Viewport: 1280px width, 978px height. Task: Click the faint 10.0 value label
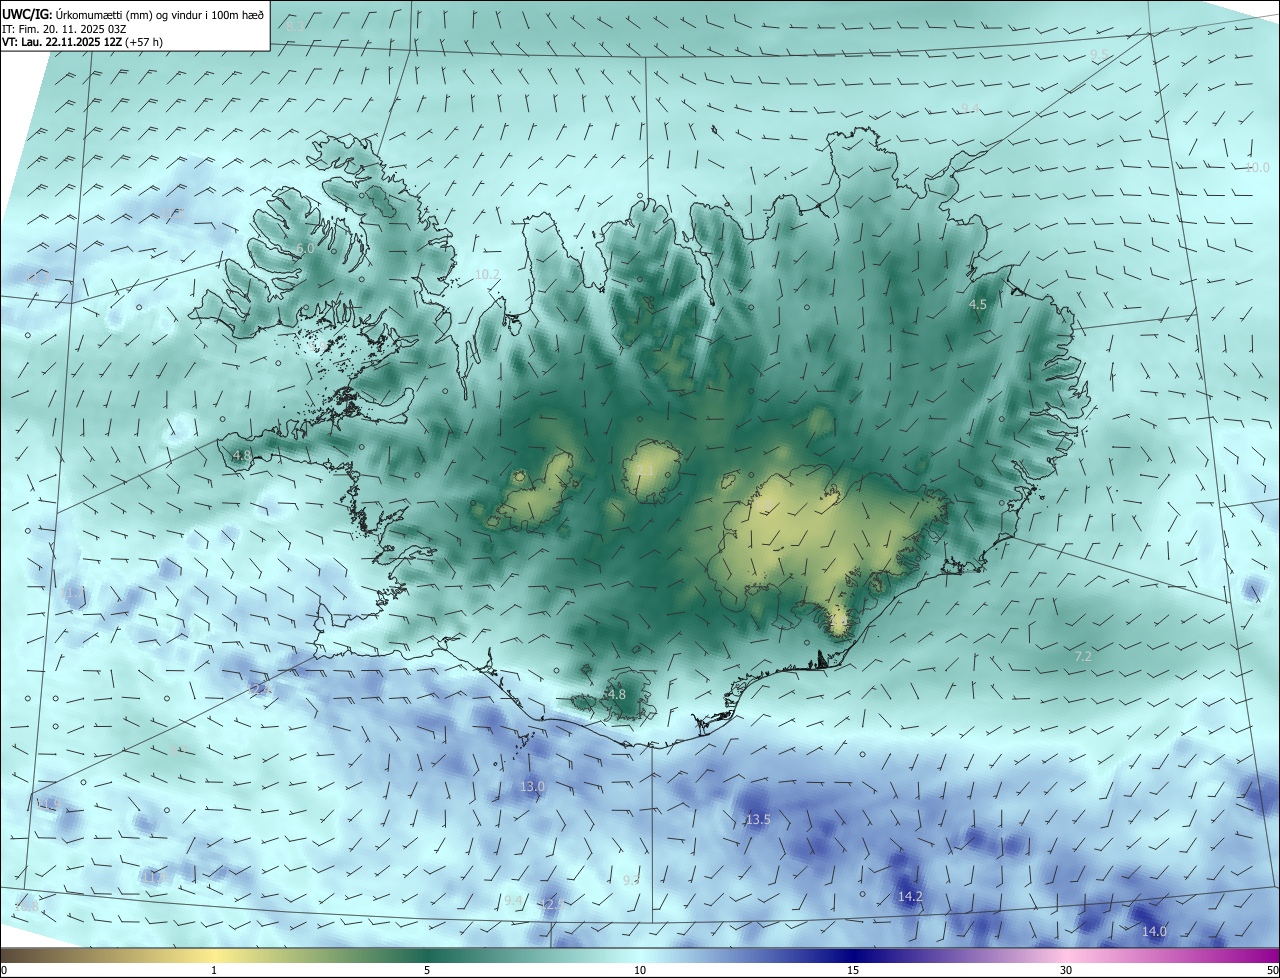pos(1257,168)
